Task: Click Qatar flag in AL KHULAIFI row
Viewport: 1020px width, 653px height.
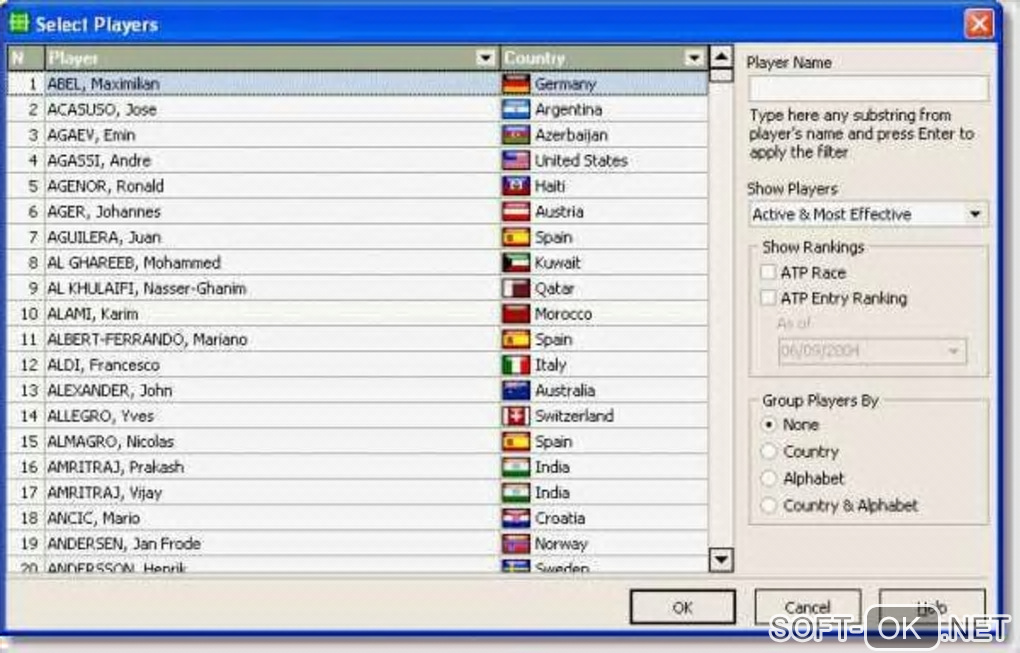Action: tap(516, 288)
